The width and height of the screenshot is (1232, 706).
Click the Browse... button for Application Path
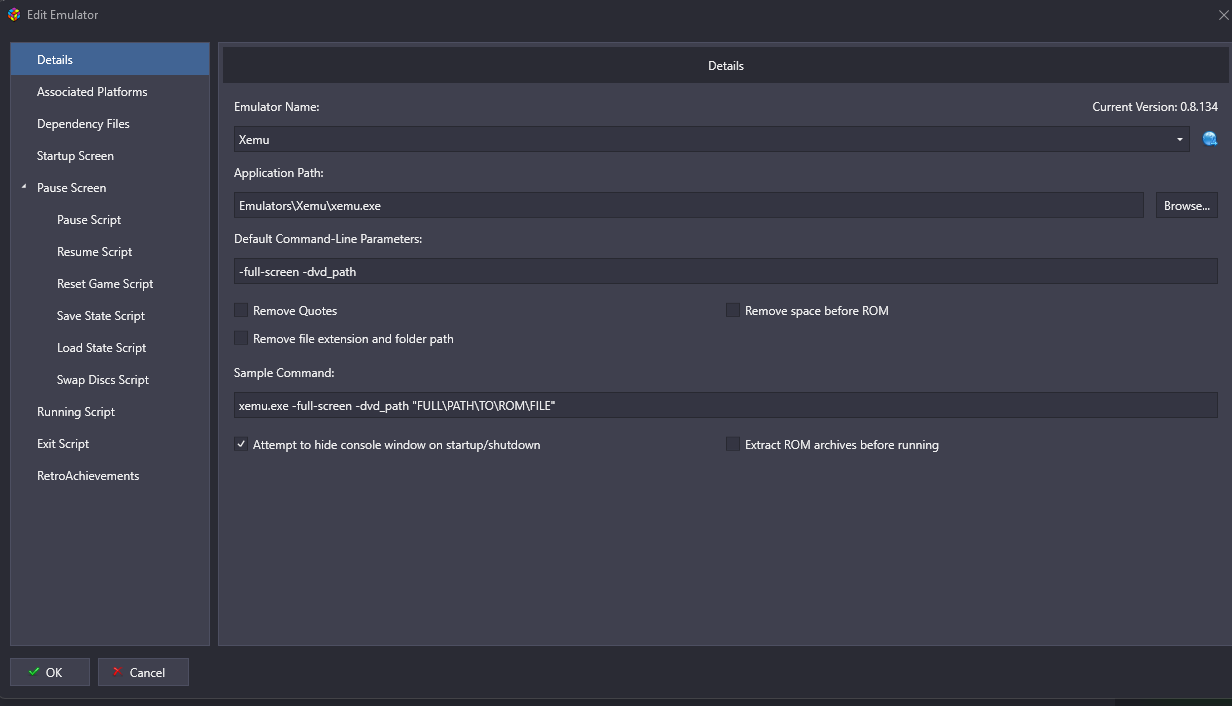(x=1187, y=205)
